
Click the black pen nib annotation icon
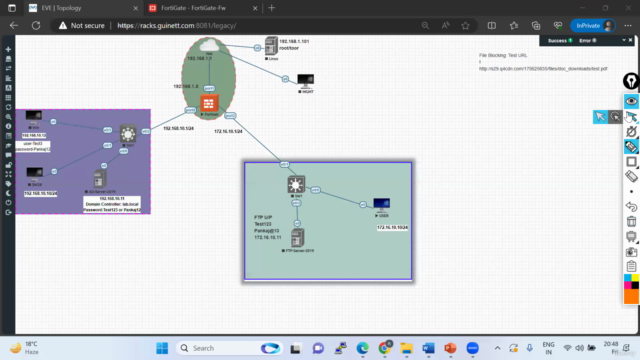[x=631, y=81]
